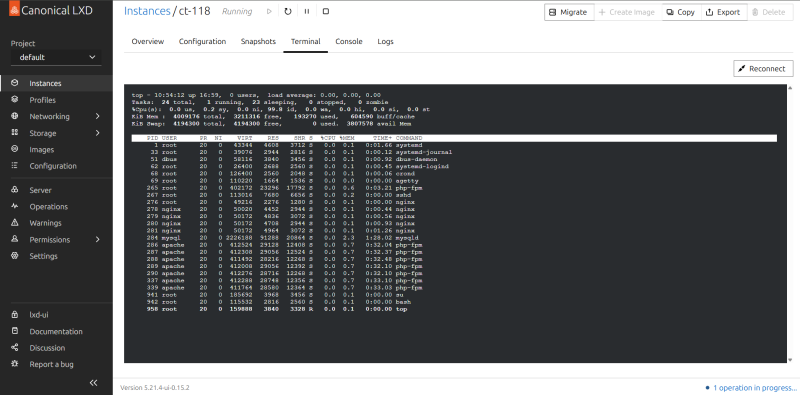
Task: Click the Copy instance button
Action: tap(681, 12)
